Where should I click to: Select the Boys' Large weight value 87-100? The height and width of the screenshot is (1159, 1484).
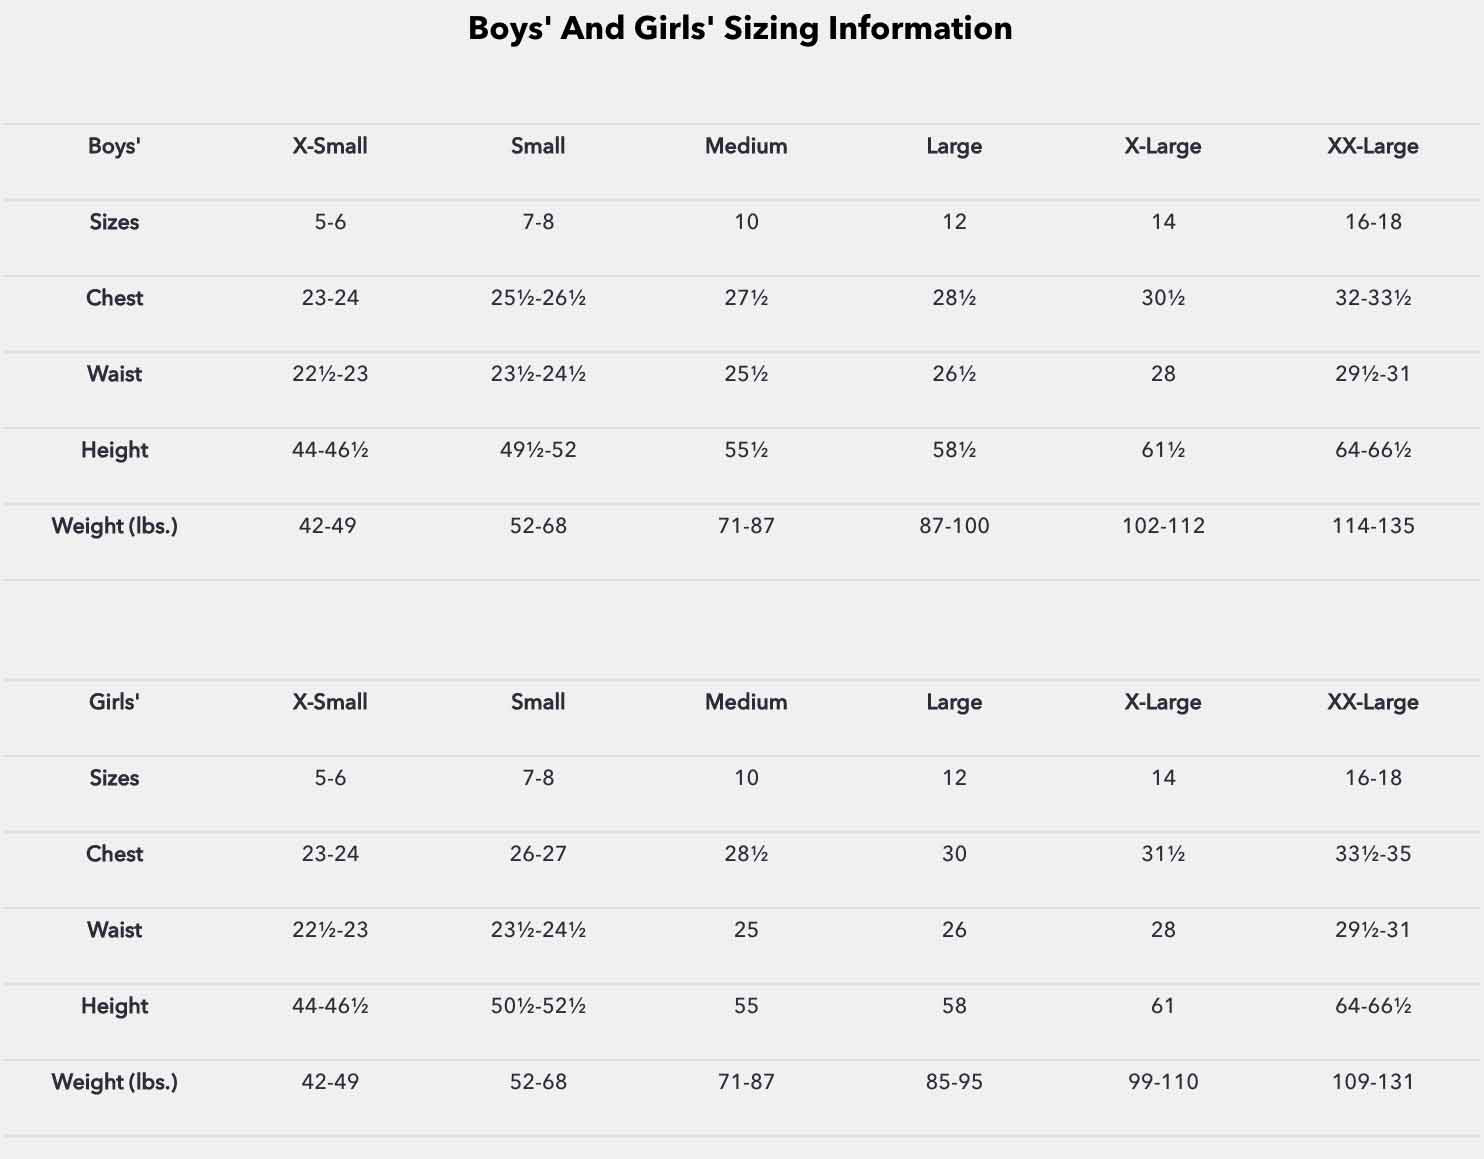[x=954, y=526]
